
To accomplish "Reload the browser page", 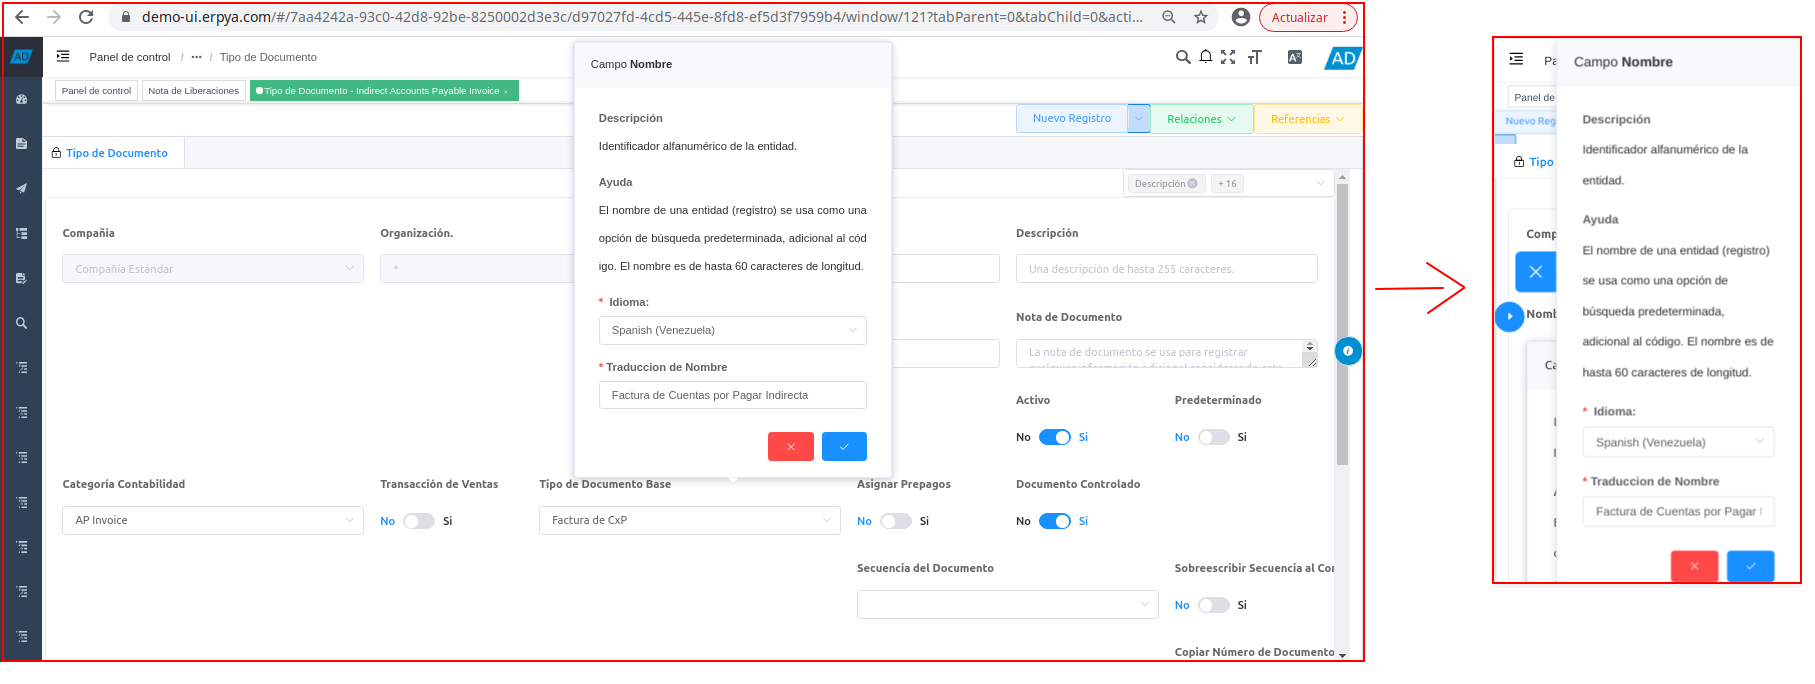I will pyautogui.click(x=86, y=17).
